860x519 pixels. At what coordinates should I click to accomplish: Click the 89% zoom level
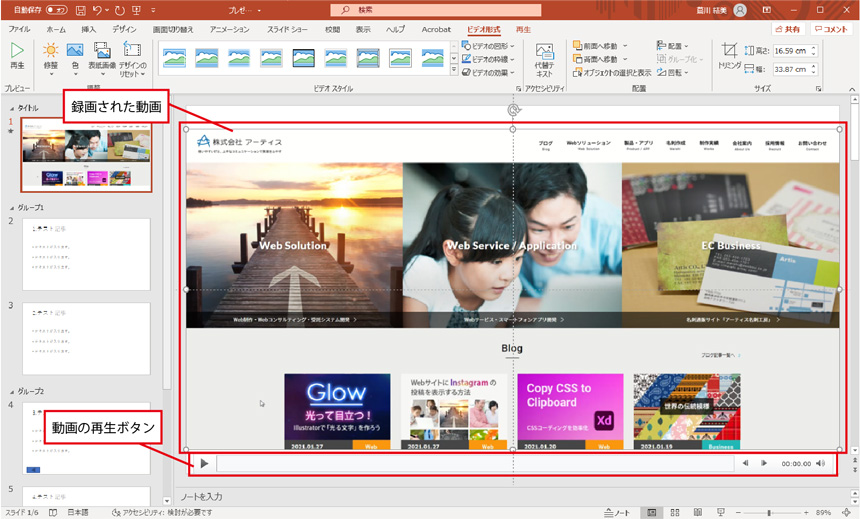tap(823, 512)
